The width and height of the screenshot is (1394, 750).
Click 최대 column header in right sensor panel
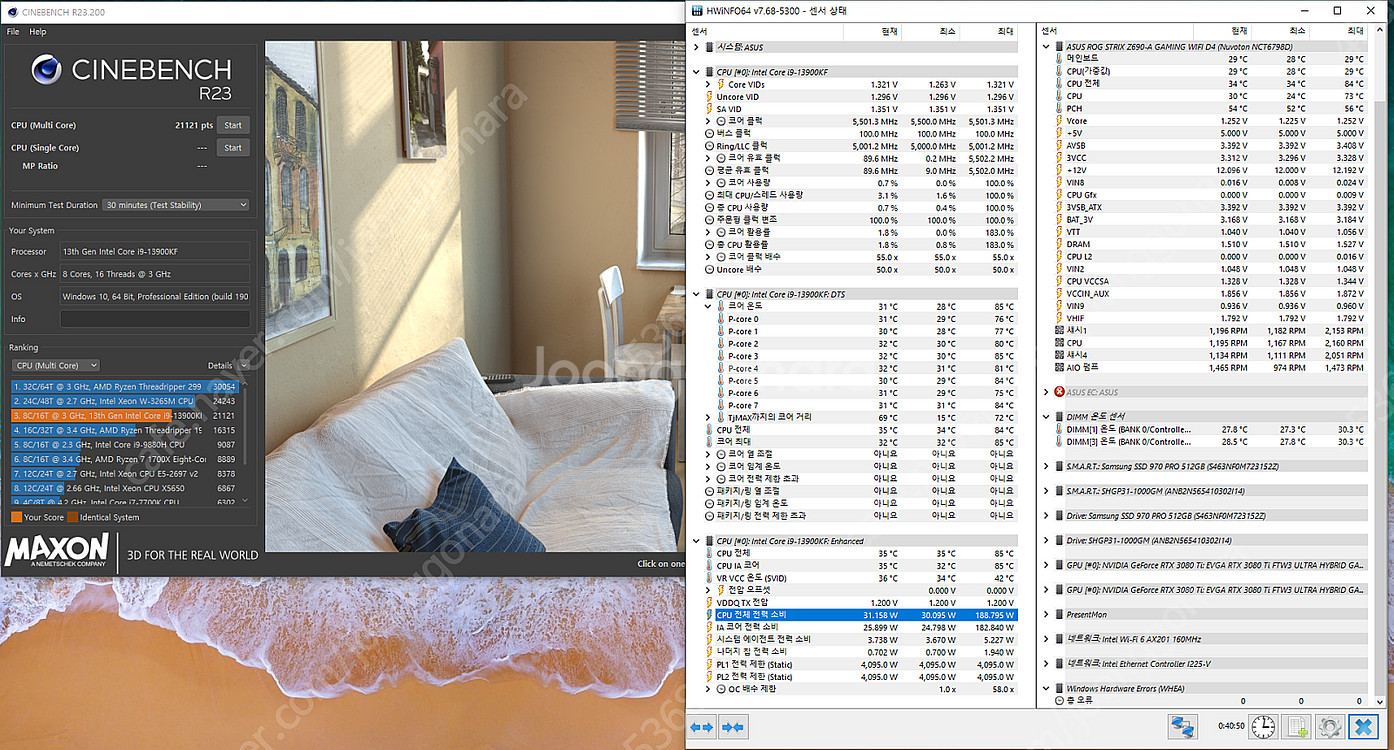1338,32
